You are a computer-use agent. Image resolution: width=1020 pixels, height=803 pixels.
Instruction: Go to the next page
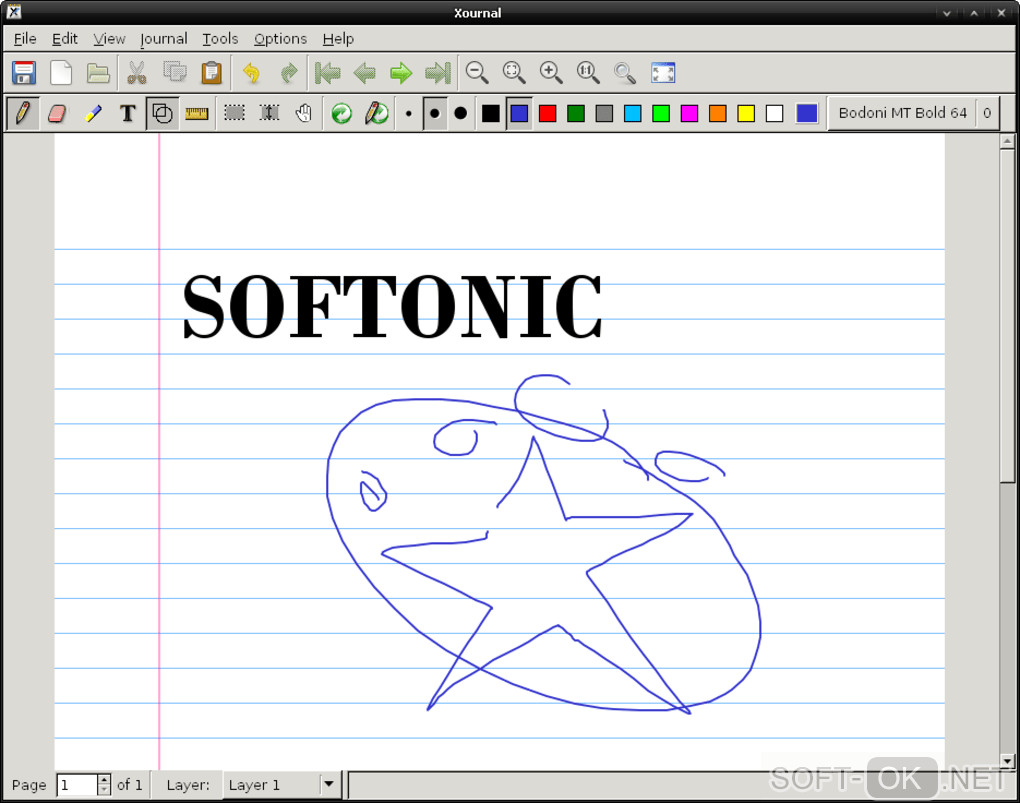[x=401, y=73]
